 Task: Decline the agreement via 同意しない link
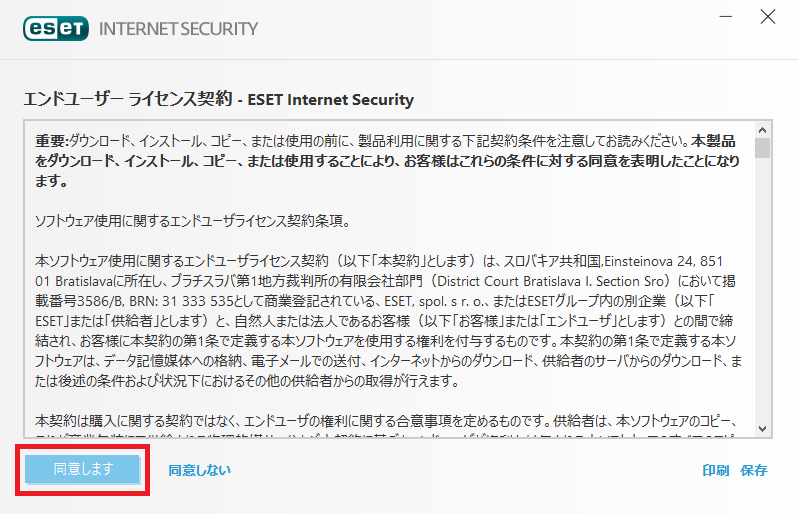pyautogui.click(x=199, y=470)
